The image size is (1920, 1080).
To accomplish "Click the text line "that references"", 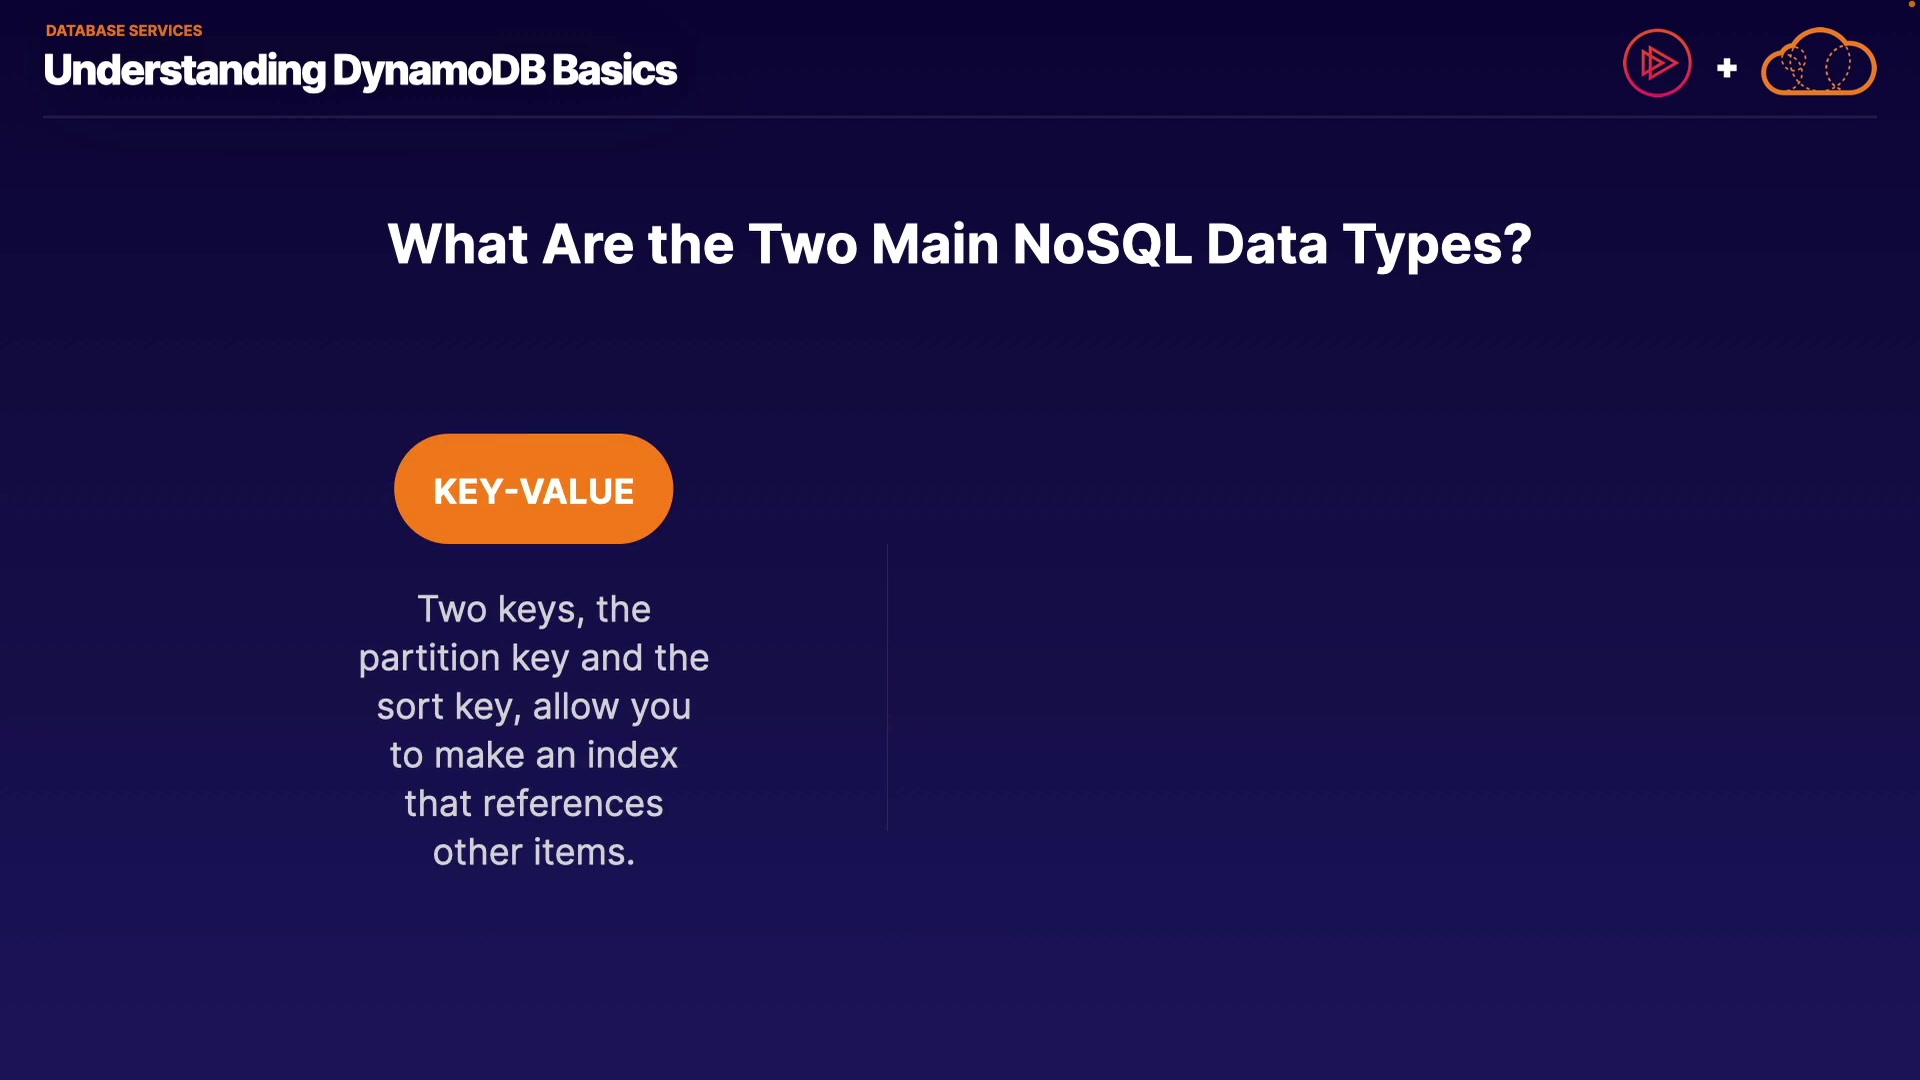I will (x=534, y=804).
